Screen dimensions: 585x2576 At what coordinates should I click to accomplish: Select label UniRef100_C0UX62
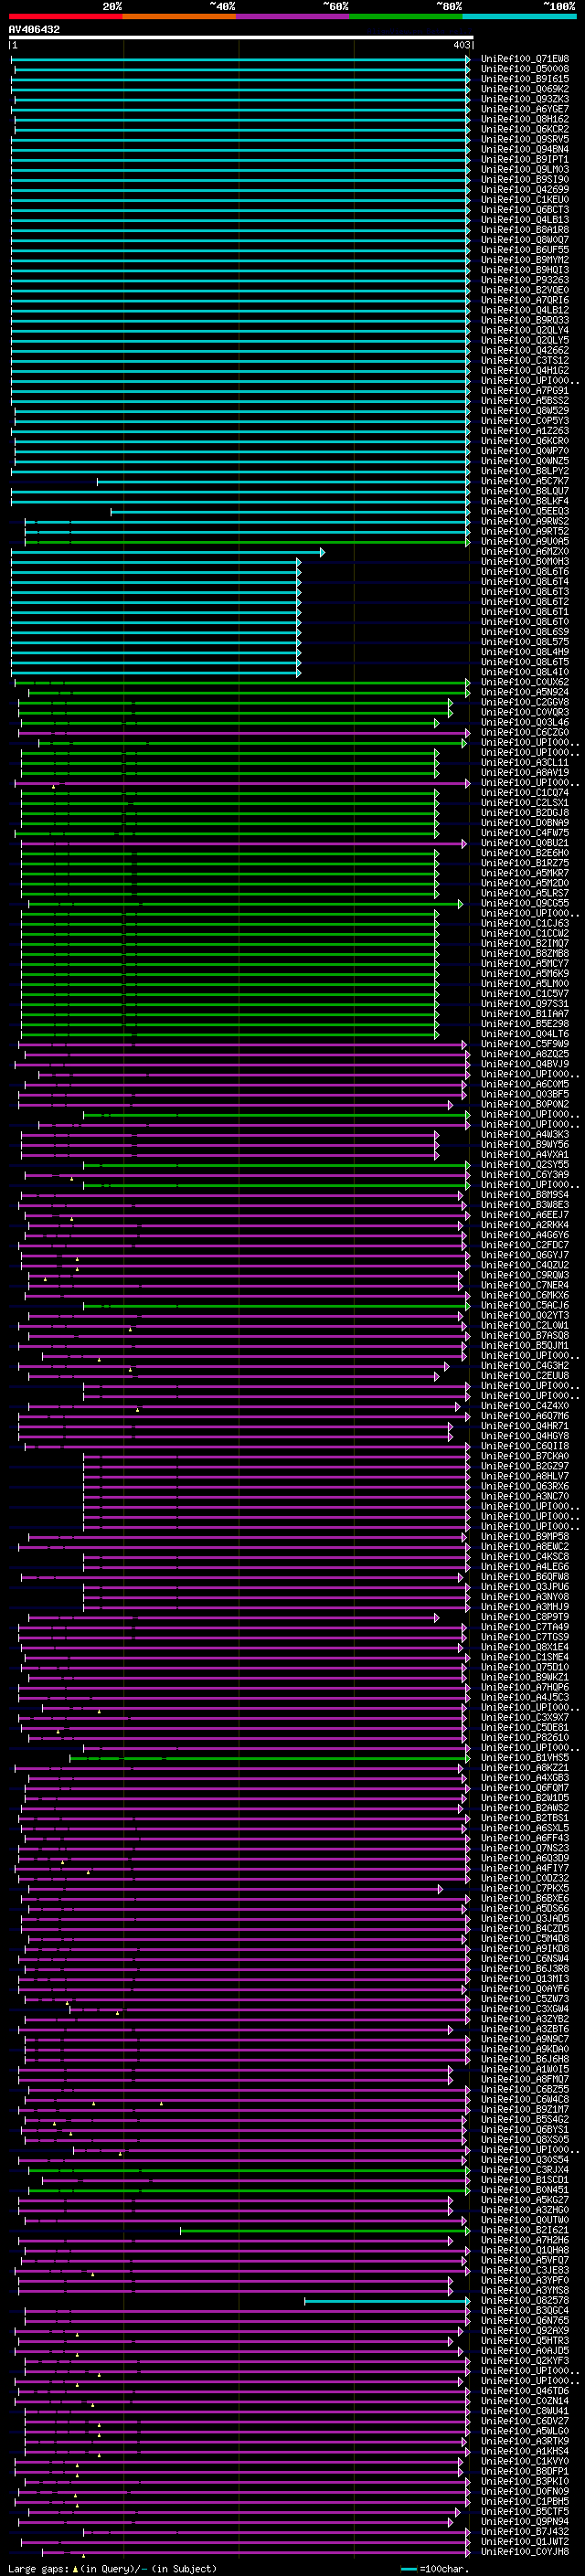525,682
